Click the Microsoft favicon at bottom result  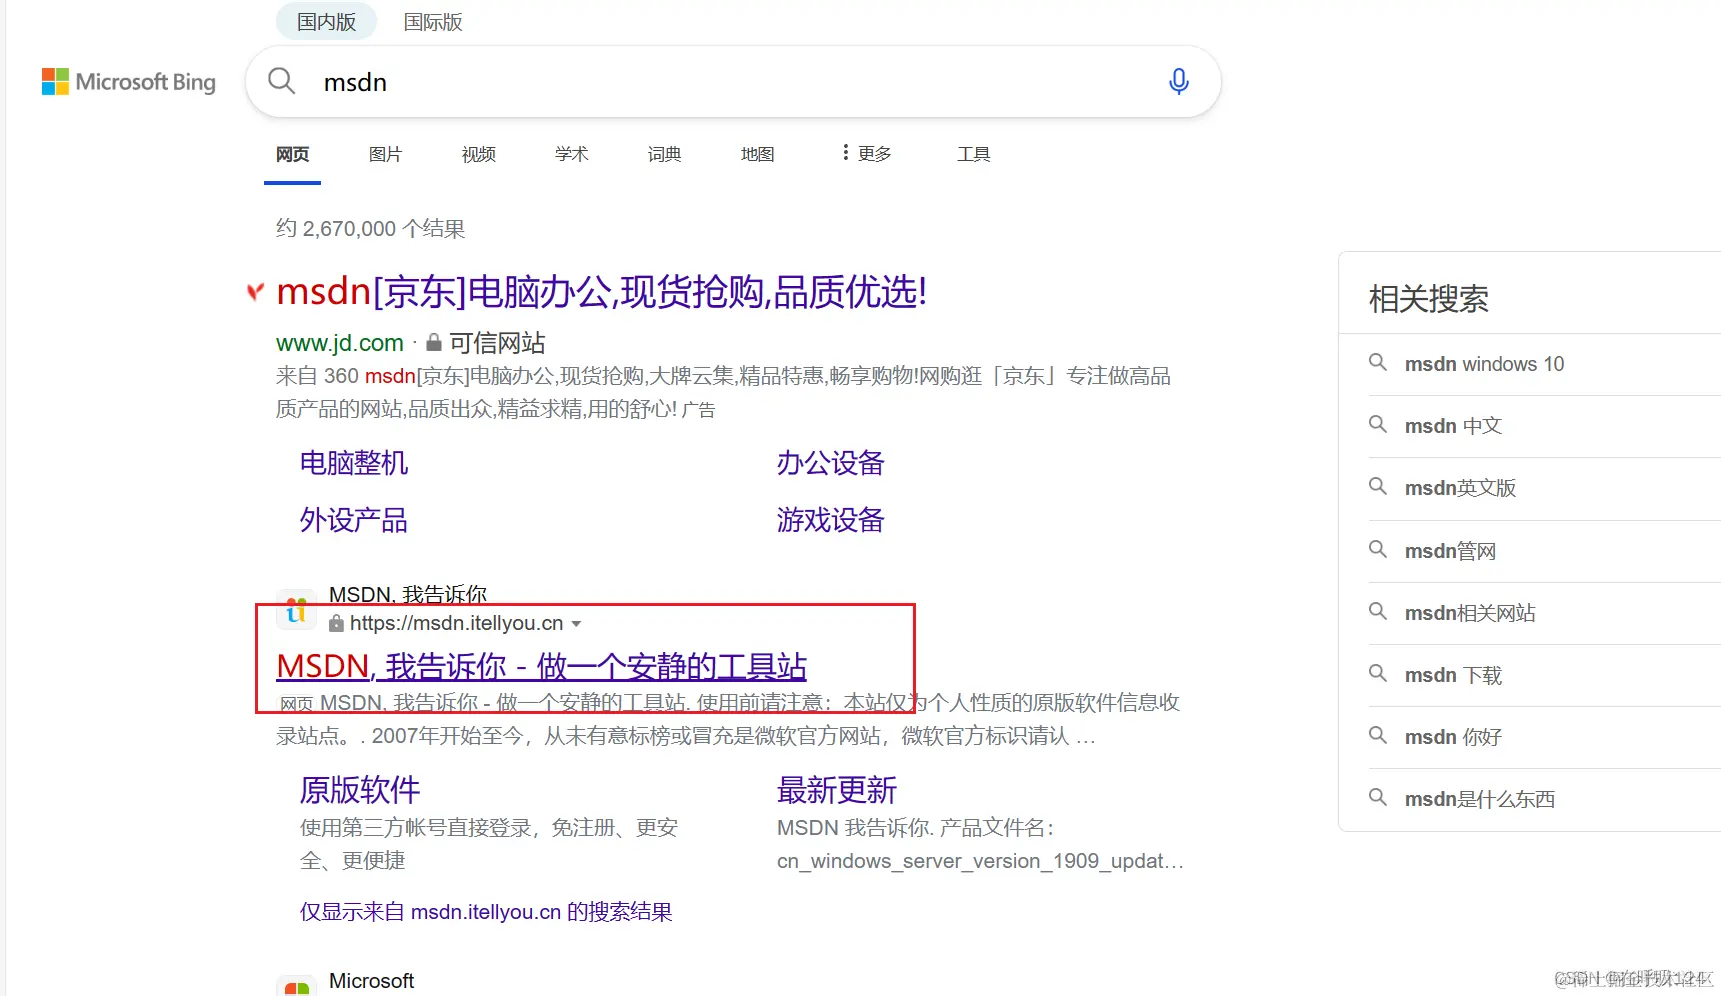[x=296, y=987]
